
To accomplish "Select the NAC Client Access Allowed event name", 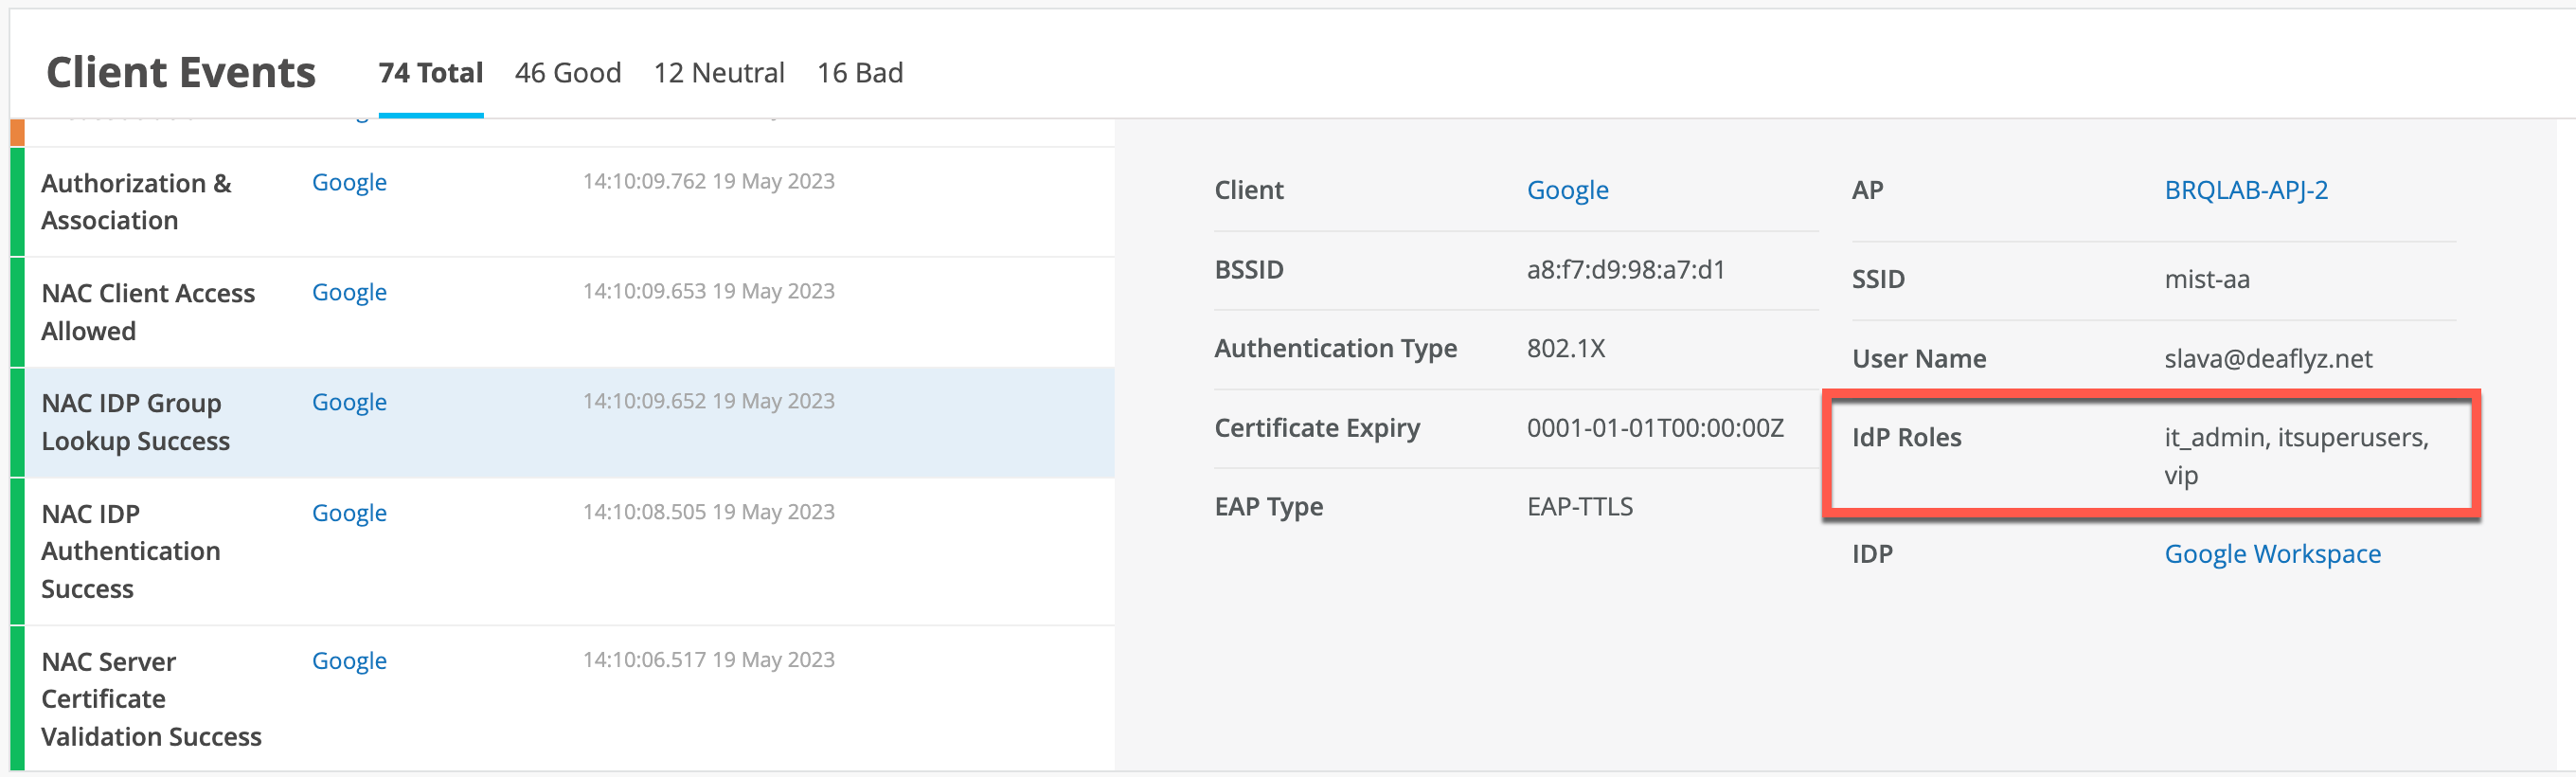I will pos(148,312).
